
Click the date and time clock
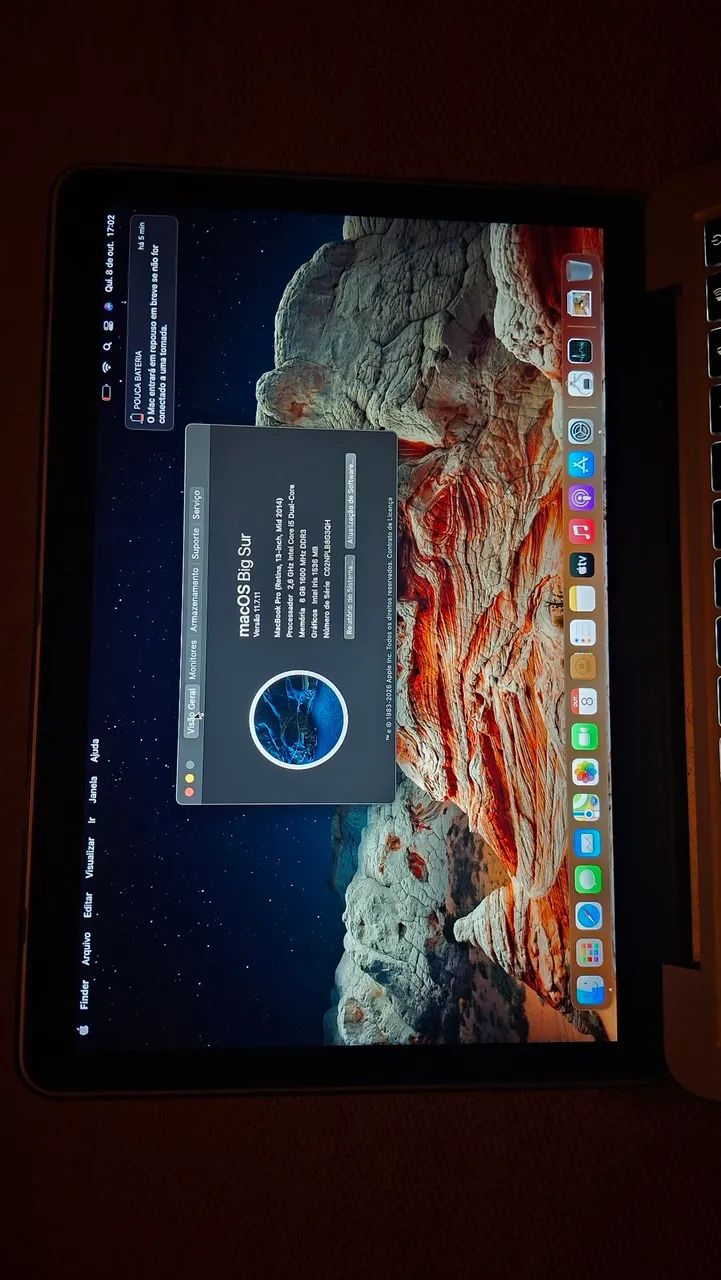tap(110, 253)
